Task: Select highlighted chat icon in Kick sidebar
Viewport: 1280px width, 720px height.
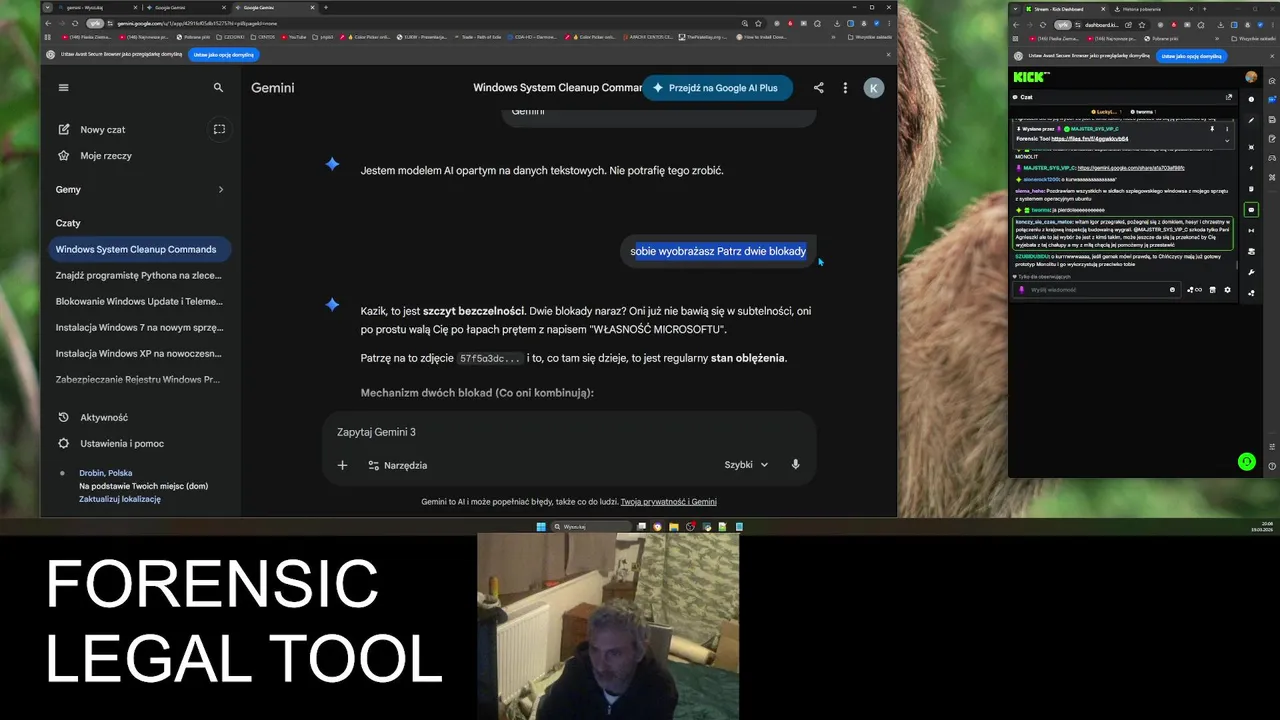Action: pyautogui.click(x=1251, y=210)
